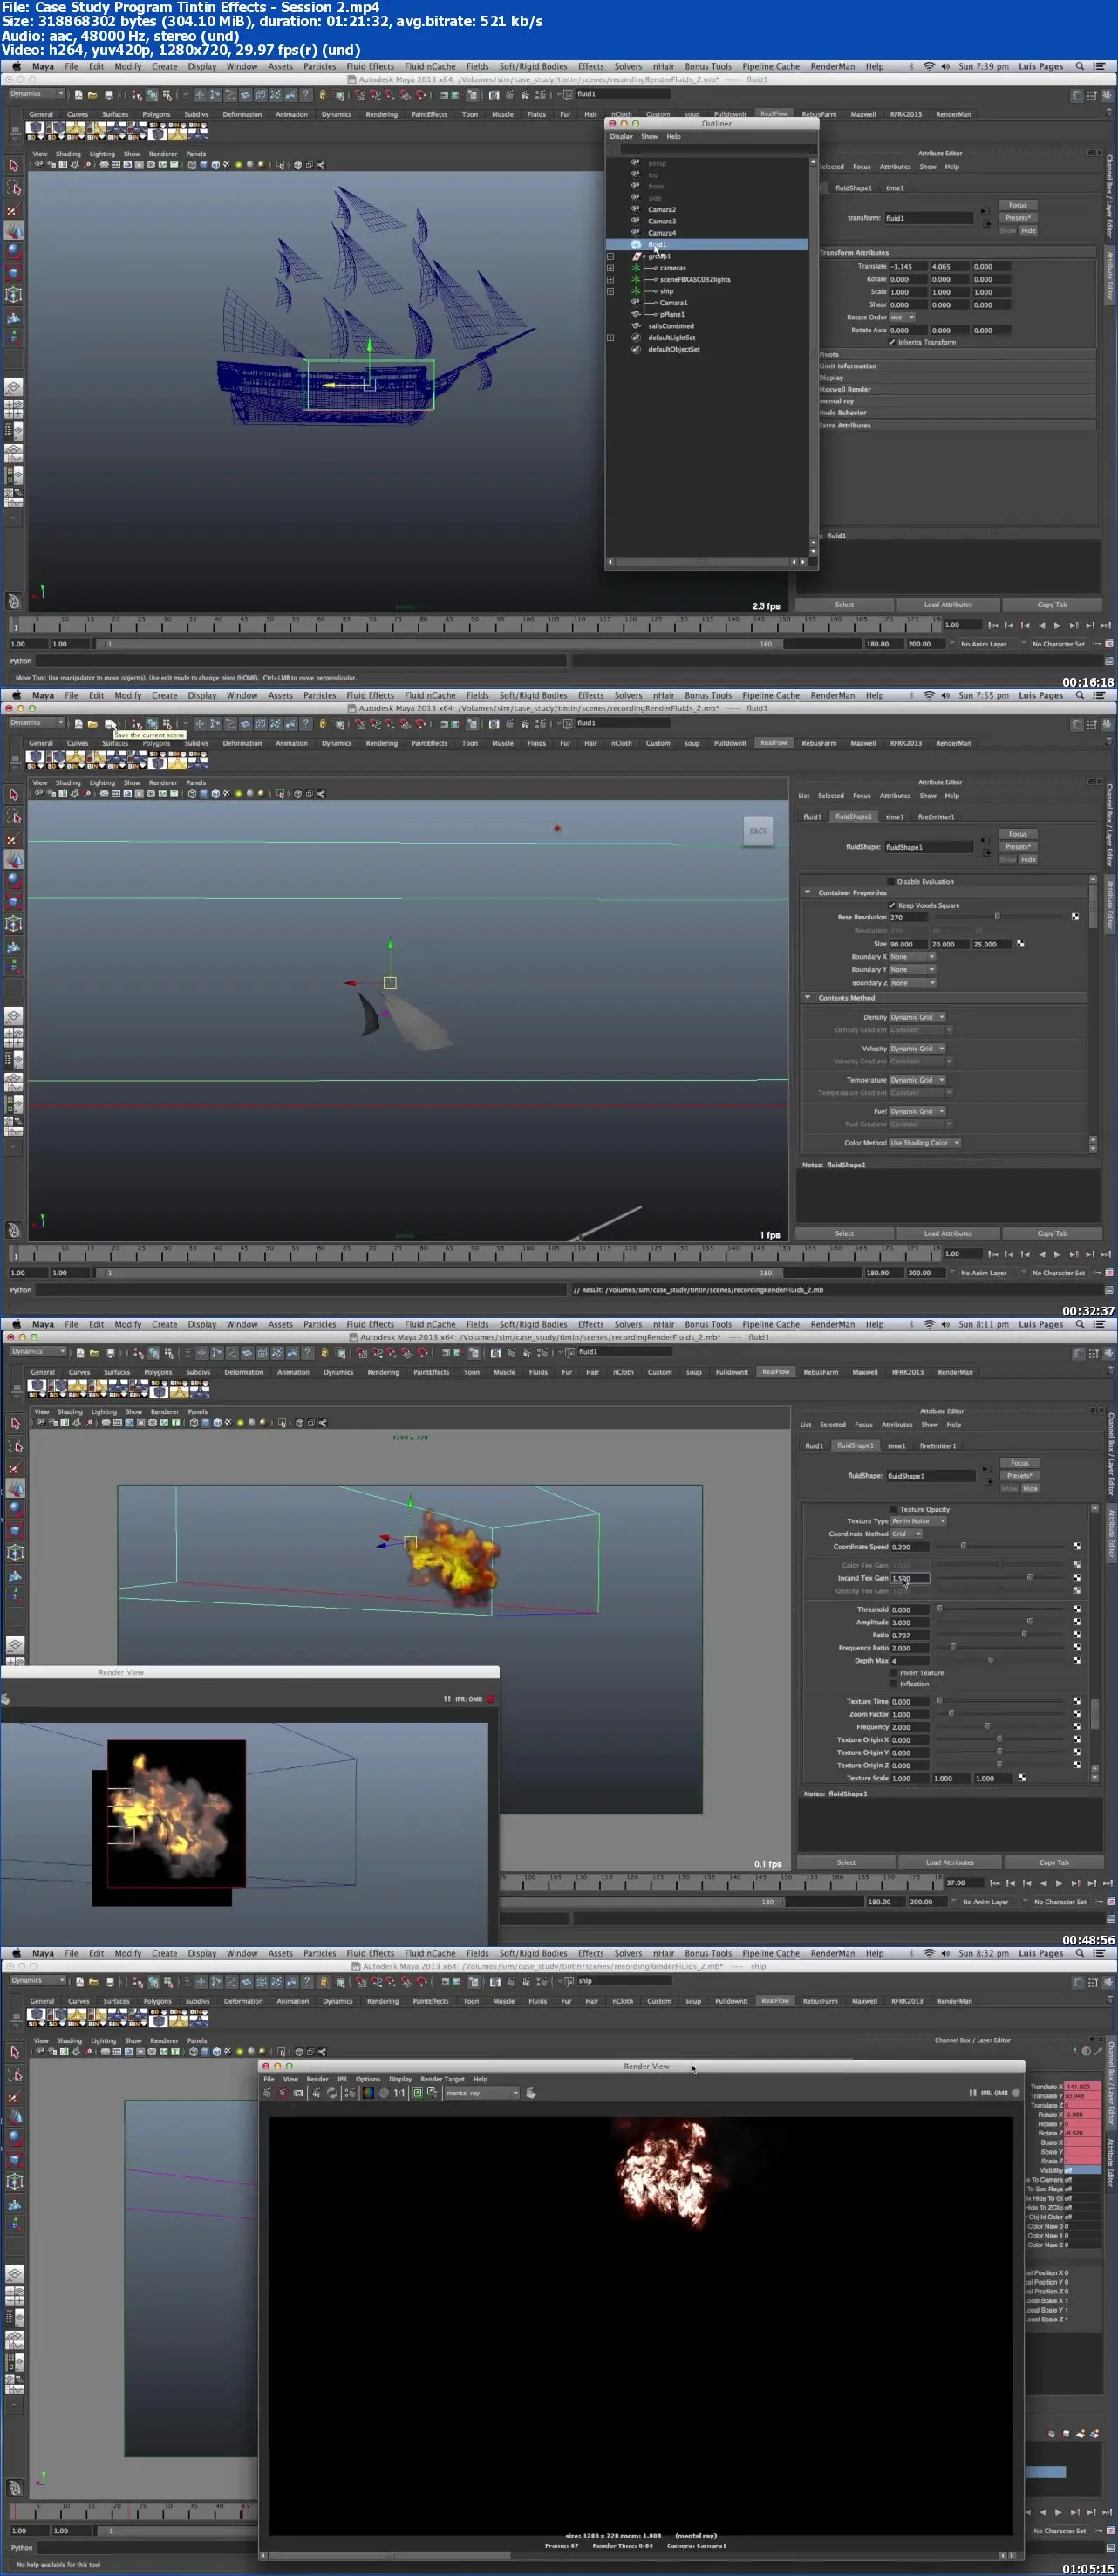Click the Sun 7:39 pm menu bar clock

[983, 66]
